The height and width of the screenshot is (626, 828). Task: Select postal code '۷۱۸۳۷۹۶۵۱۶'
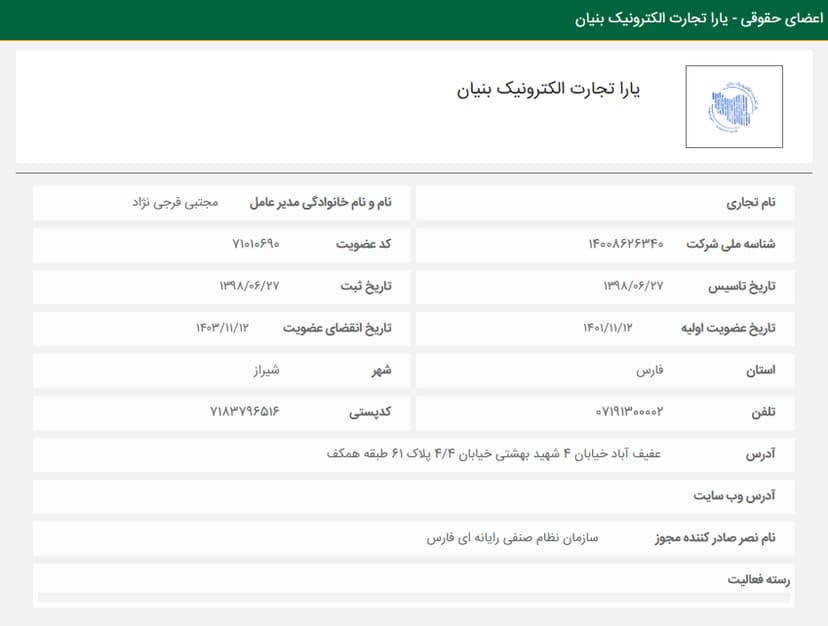click(244, 412)
